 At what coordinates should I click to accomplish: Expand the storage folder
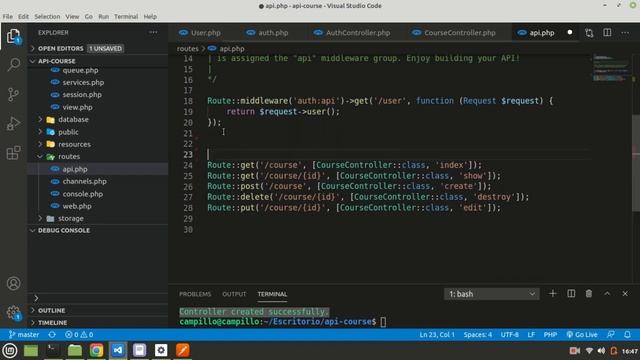tap(98, 218)
